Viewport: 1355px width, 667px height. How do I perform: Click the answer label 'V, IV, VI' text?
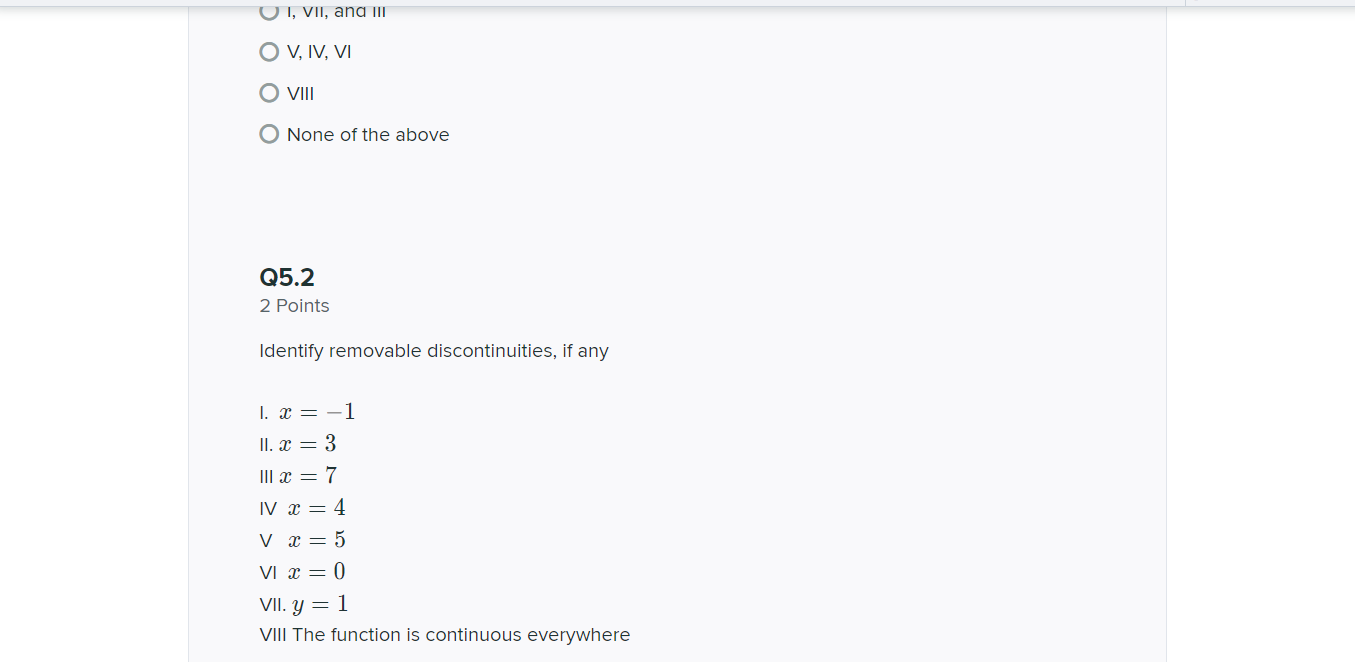[x=320, y=51]
